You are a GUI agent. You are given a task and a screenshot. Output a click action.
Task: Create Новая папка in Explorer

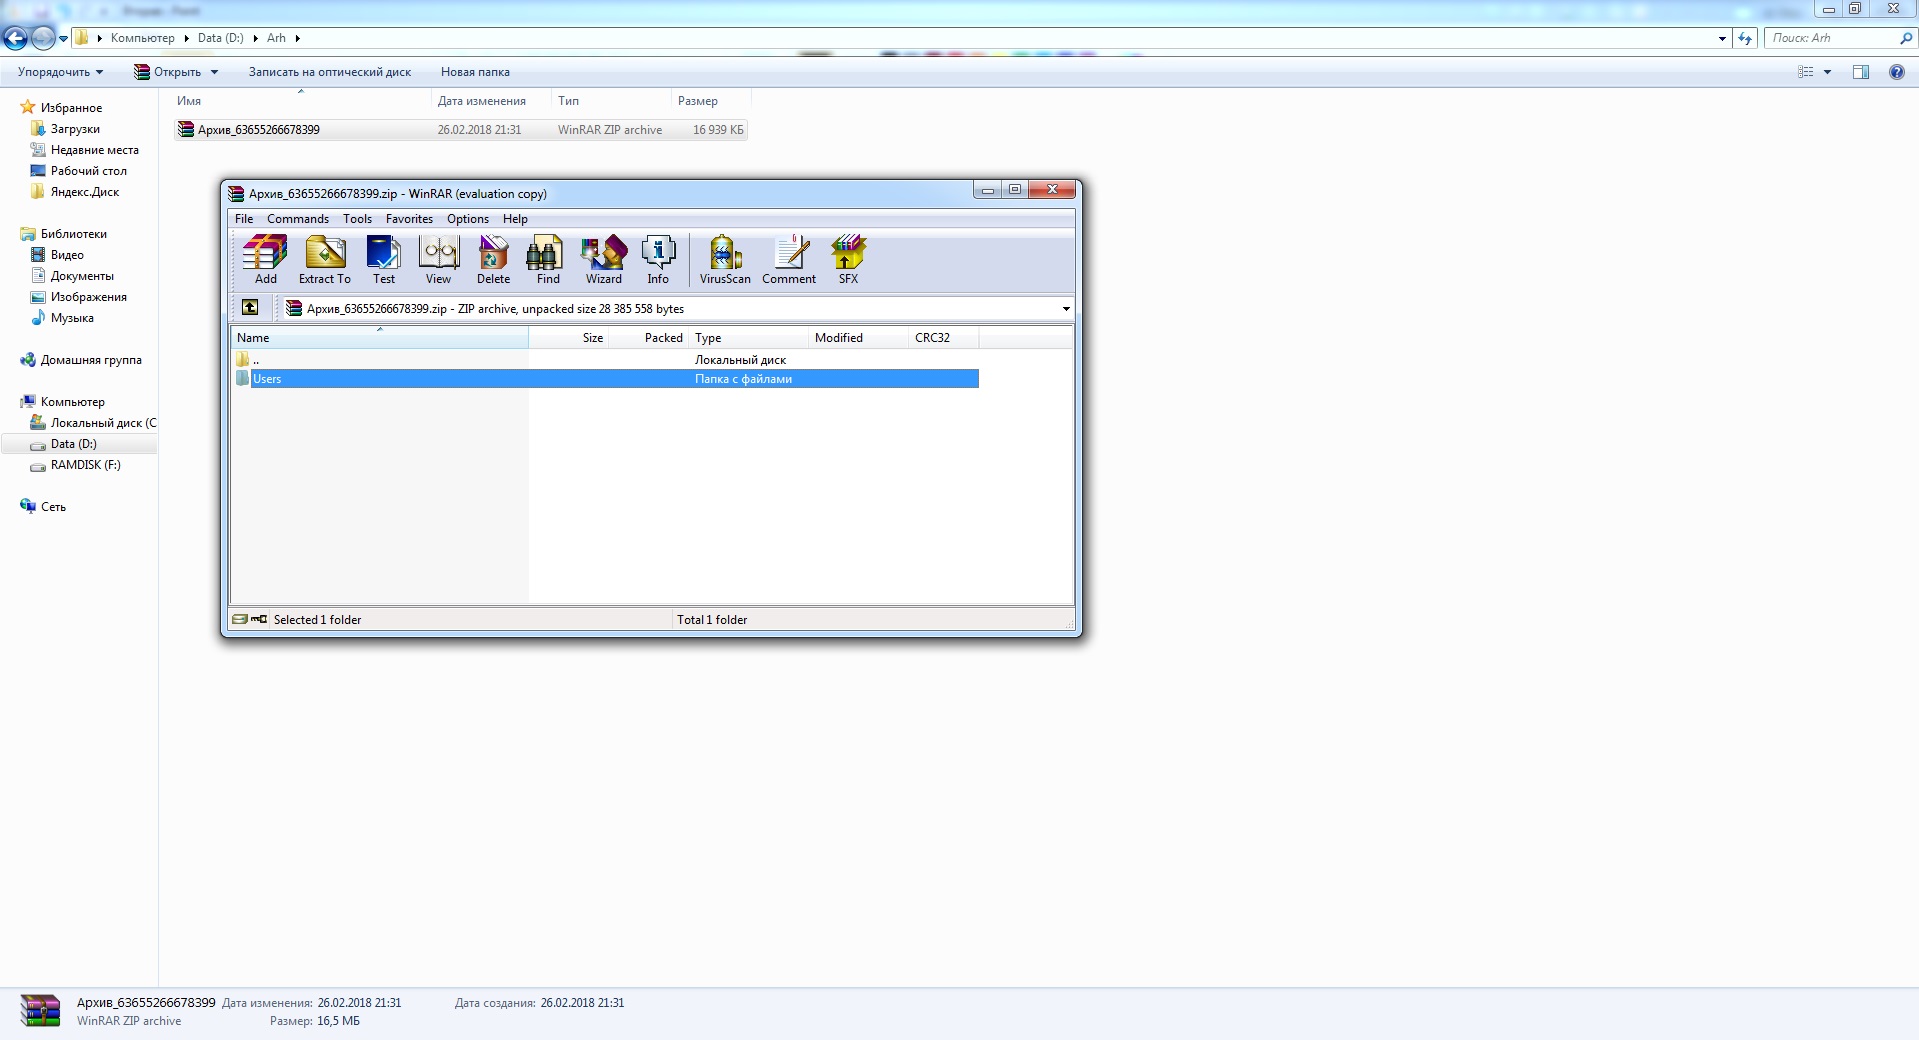pyautogui.click(x=475, y=72)
